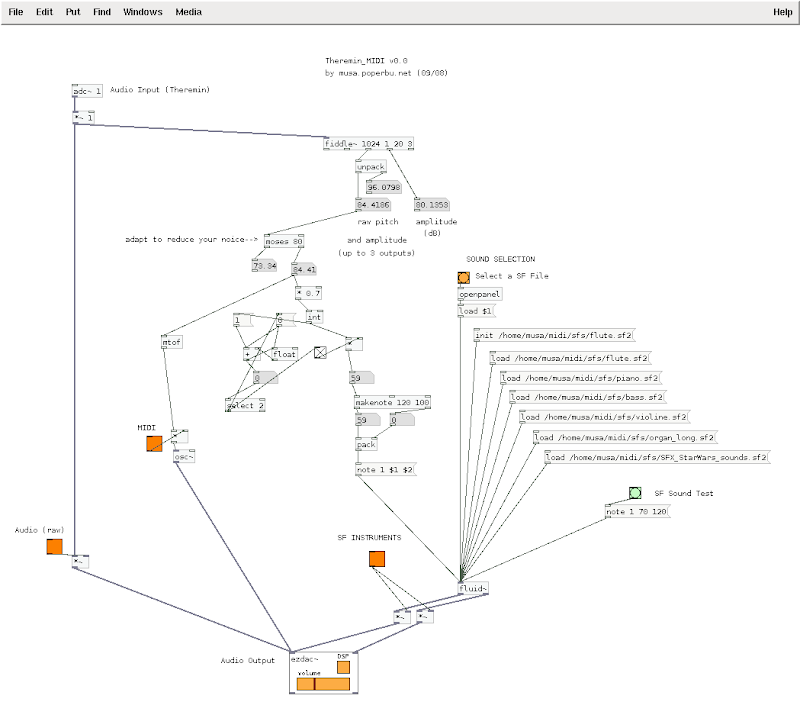Click the orange Select a SF File bang
This screenshot has width=800, height=702.
(x=463, y=278)
